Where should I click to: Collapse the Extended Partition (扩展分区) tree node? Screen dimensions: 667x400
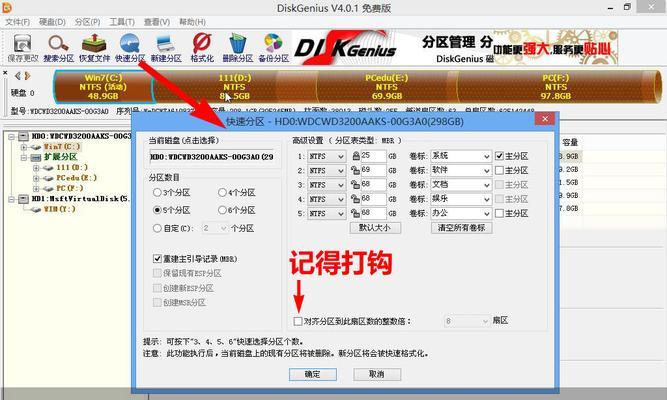(24, 157)
